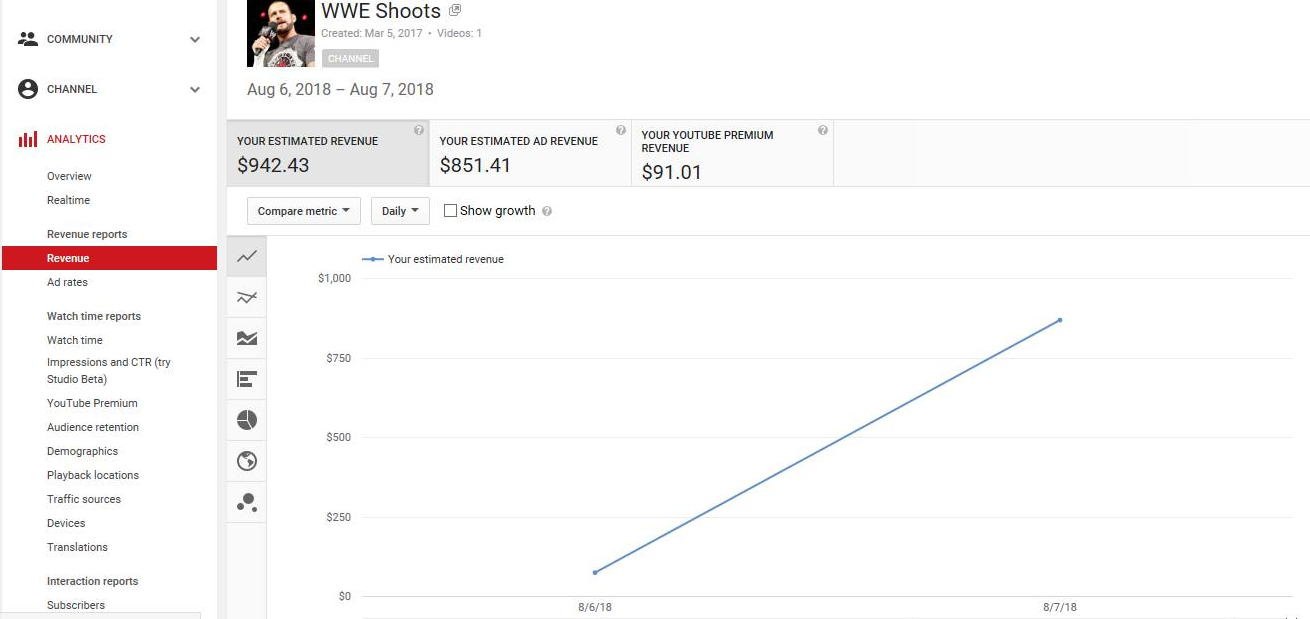
Task: Click help icon next to Show growth
Action: [x=547, y=211]
